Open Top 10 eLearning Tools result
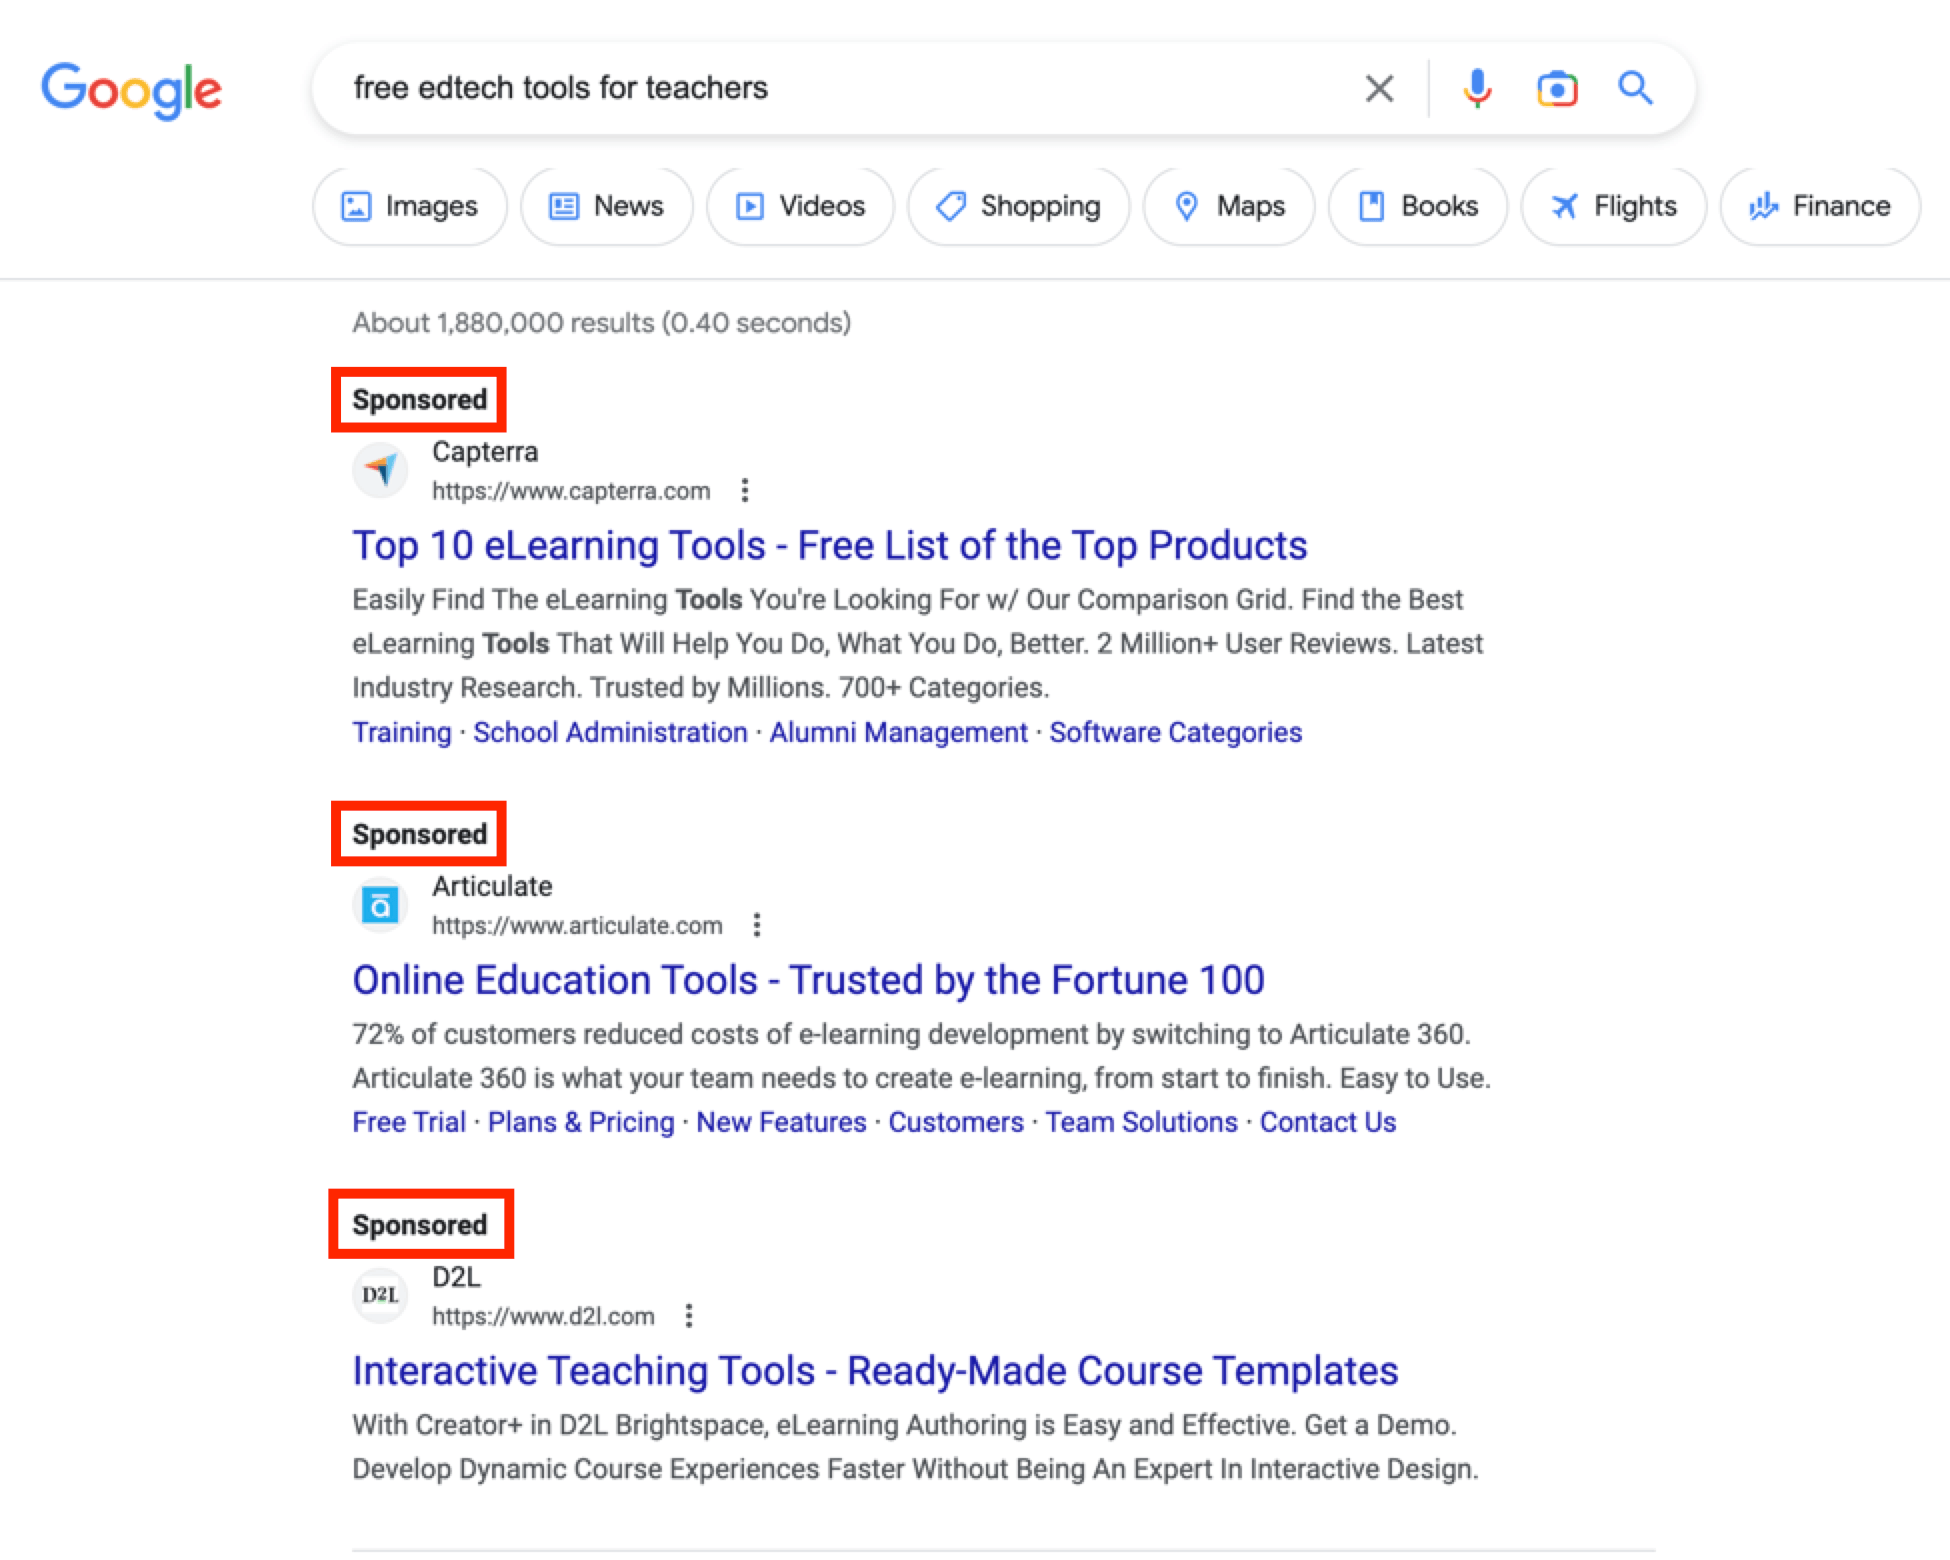Image resolution: width=1950 pixels, height=1560 pixels. (829, 545)
